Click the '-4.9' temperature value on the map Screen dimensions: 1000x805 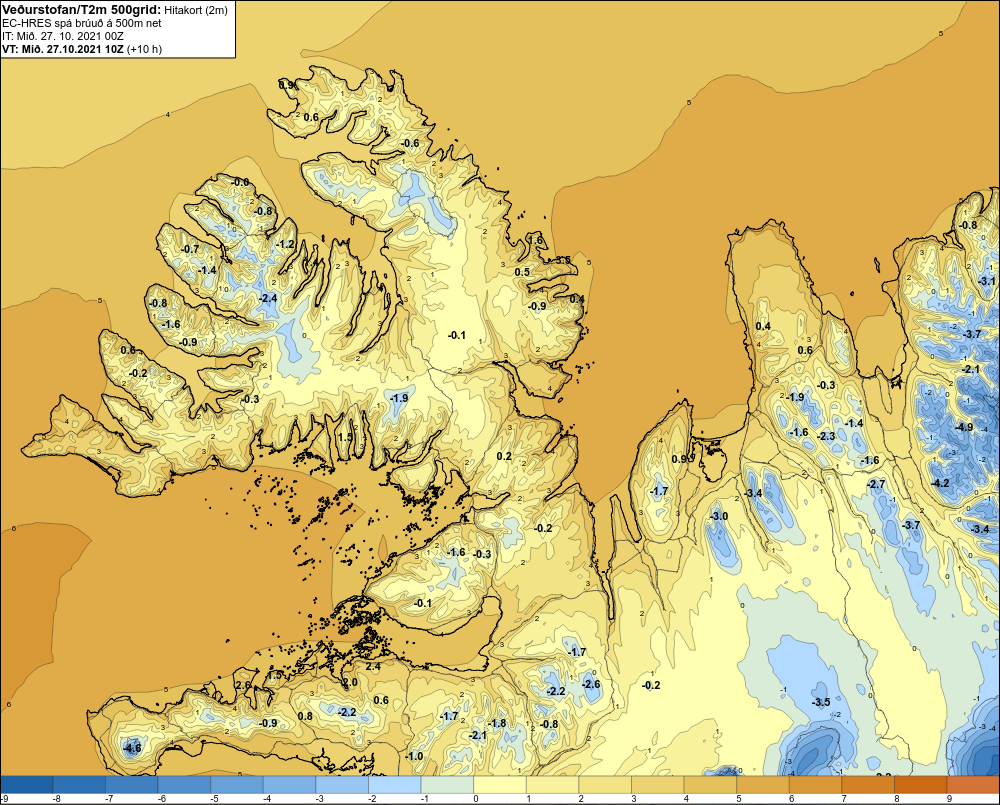pyautogui.click(x=964, y=427)
